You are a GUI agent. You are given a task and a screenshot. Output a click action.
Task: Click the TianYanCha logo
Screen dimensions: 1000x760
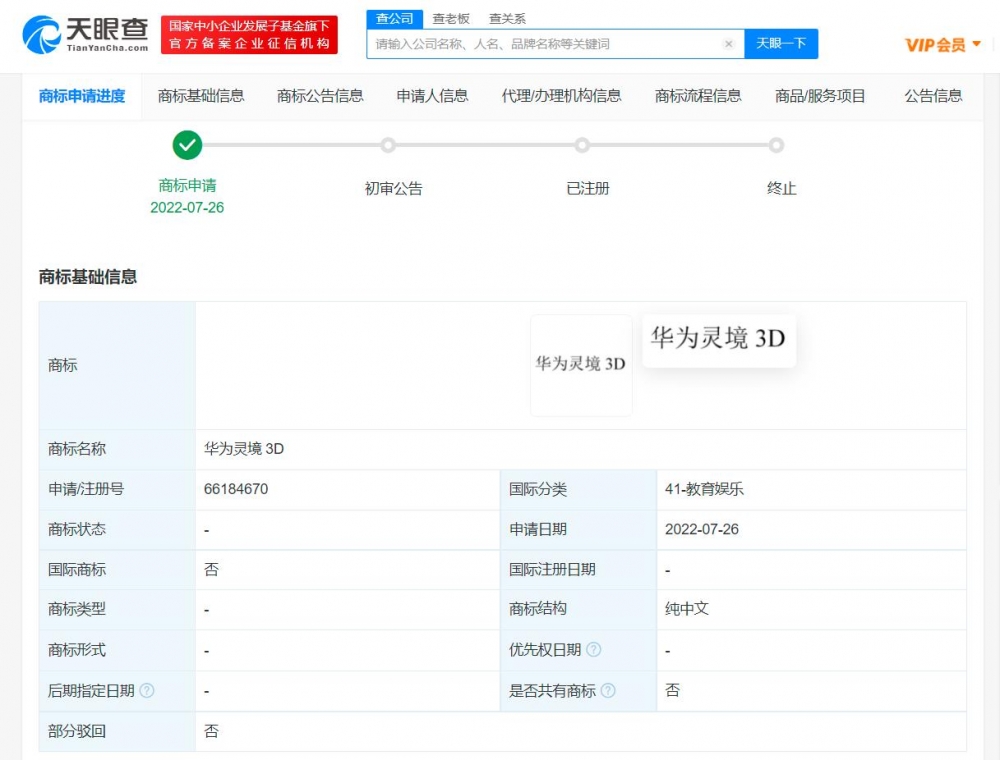[85, 34]
